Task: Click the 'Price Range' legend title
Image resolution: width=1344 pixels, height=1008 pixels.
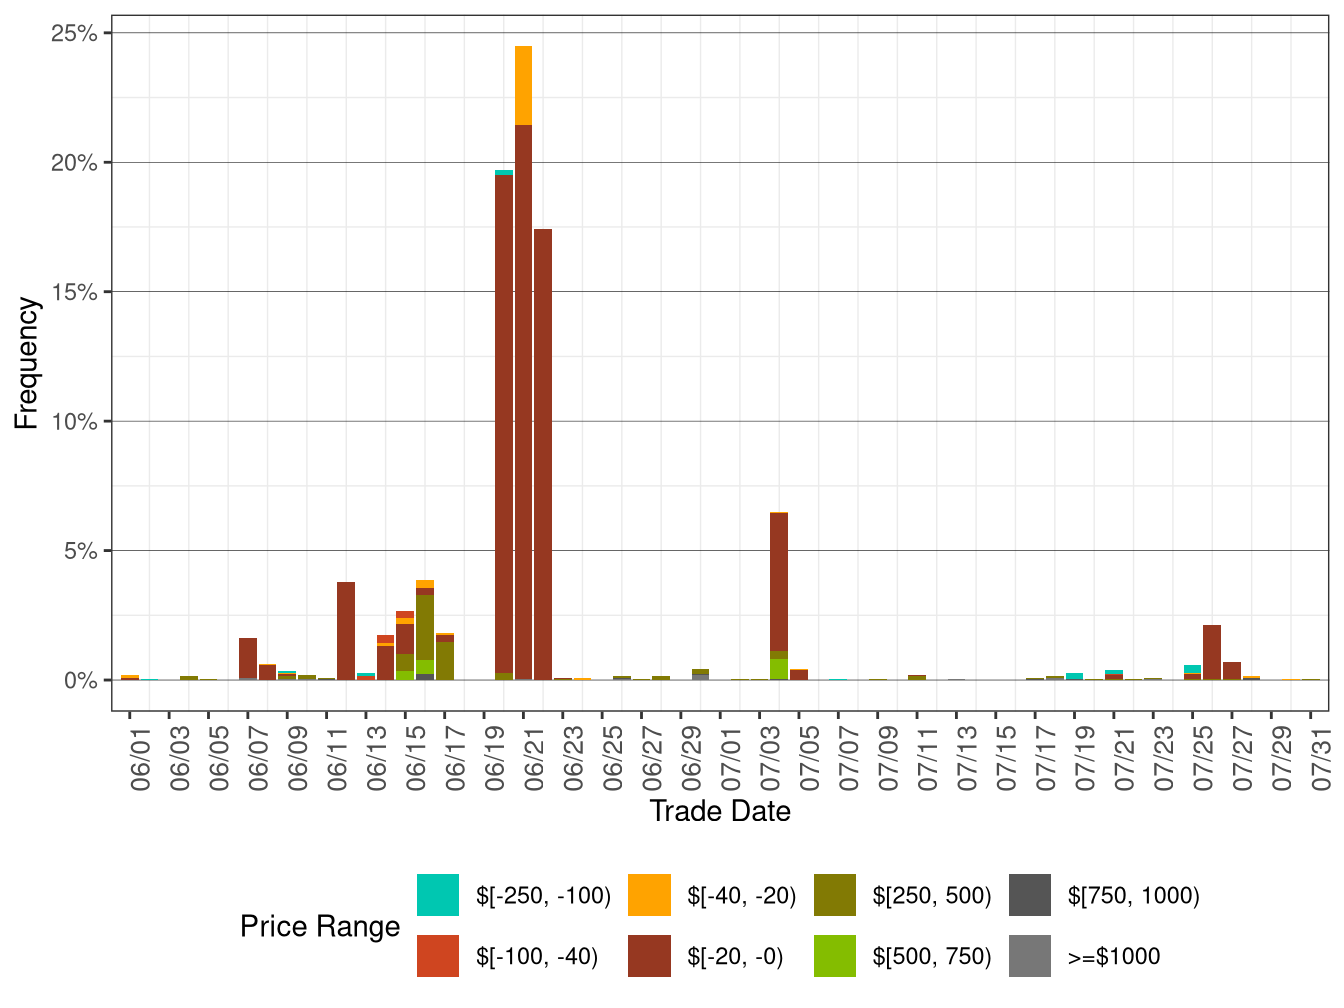Action: click(x=320, y=927)
